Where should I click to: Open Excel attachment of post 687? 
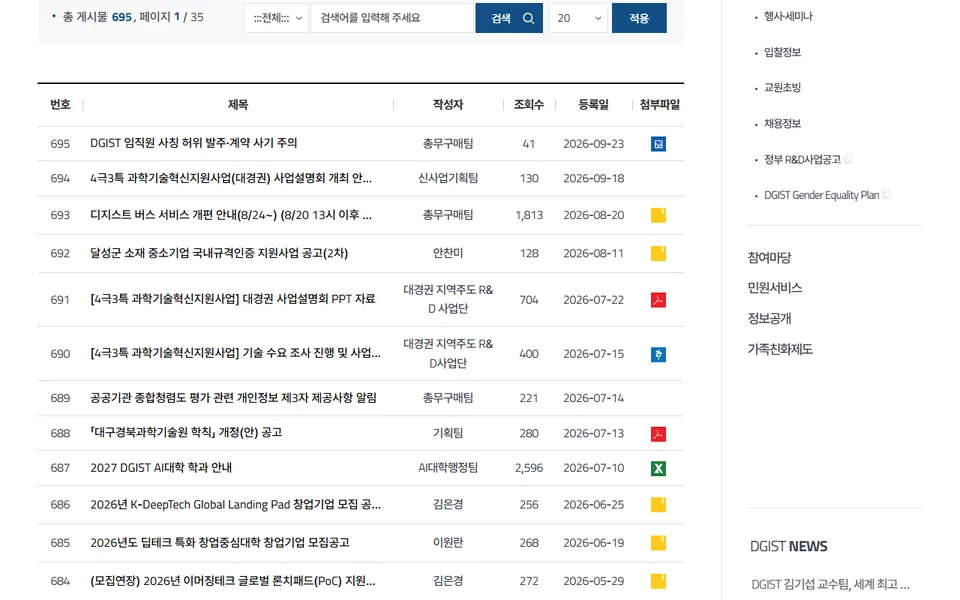coord(658,469)
